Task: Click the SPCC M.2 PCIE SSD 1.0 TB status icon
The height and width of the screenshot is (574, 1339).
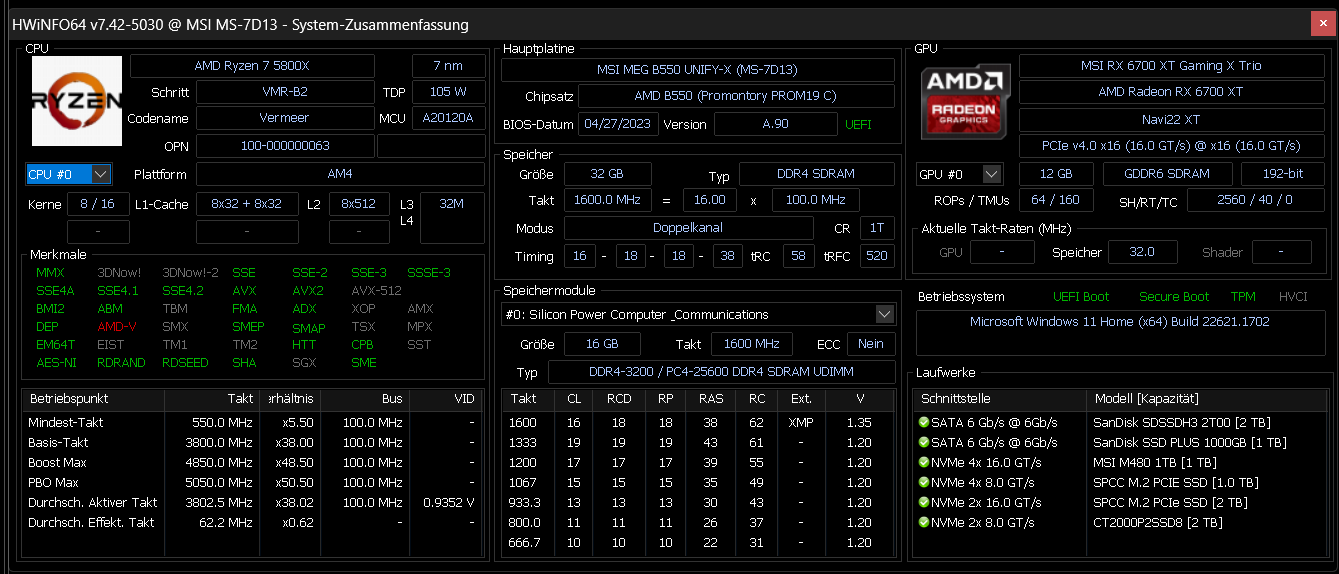Action: 923,482
